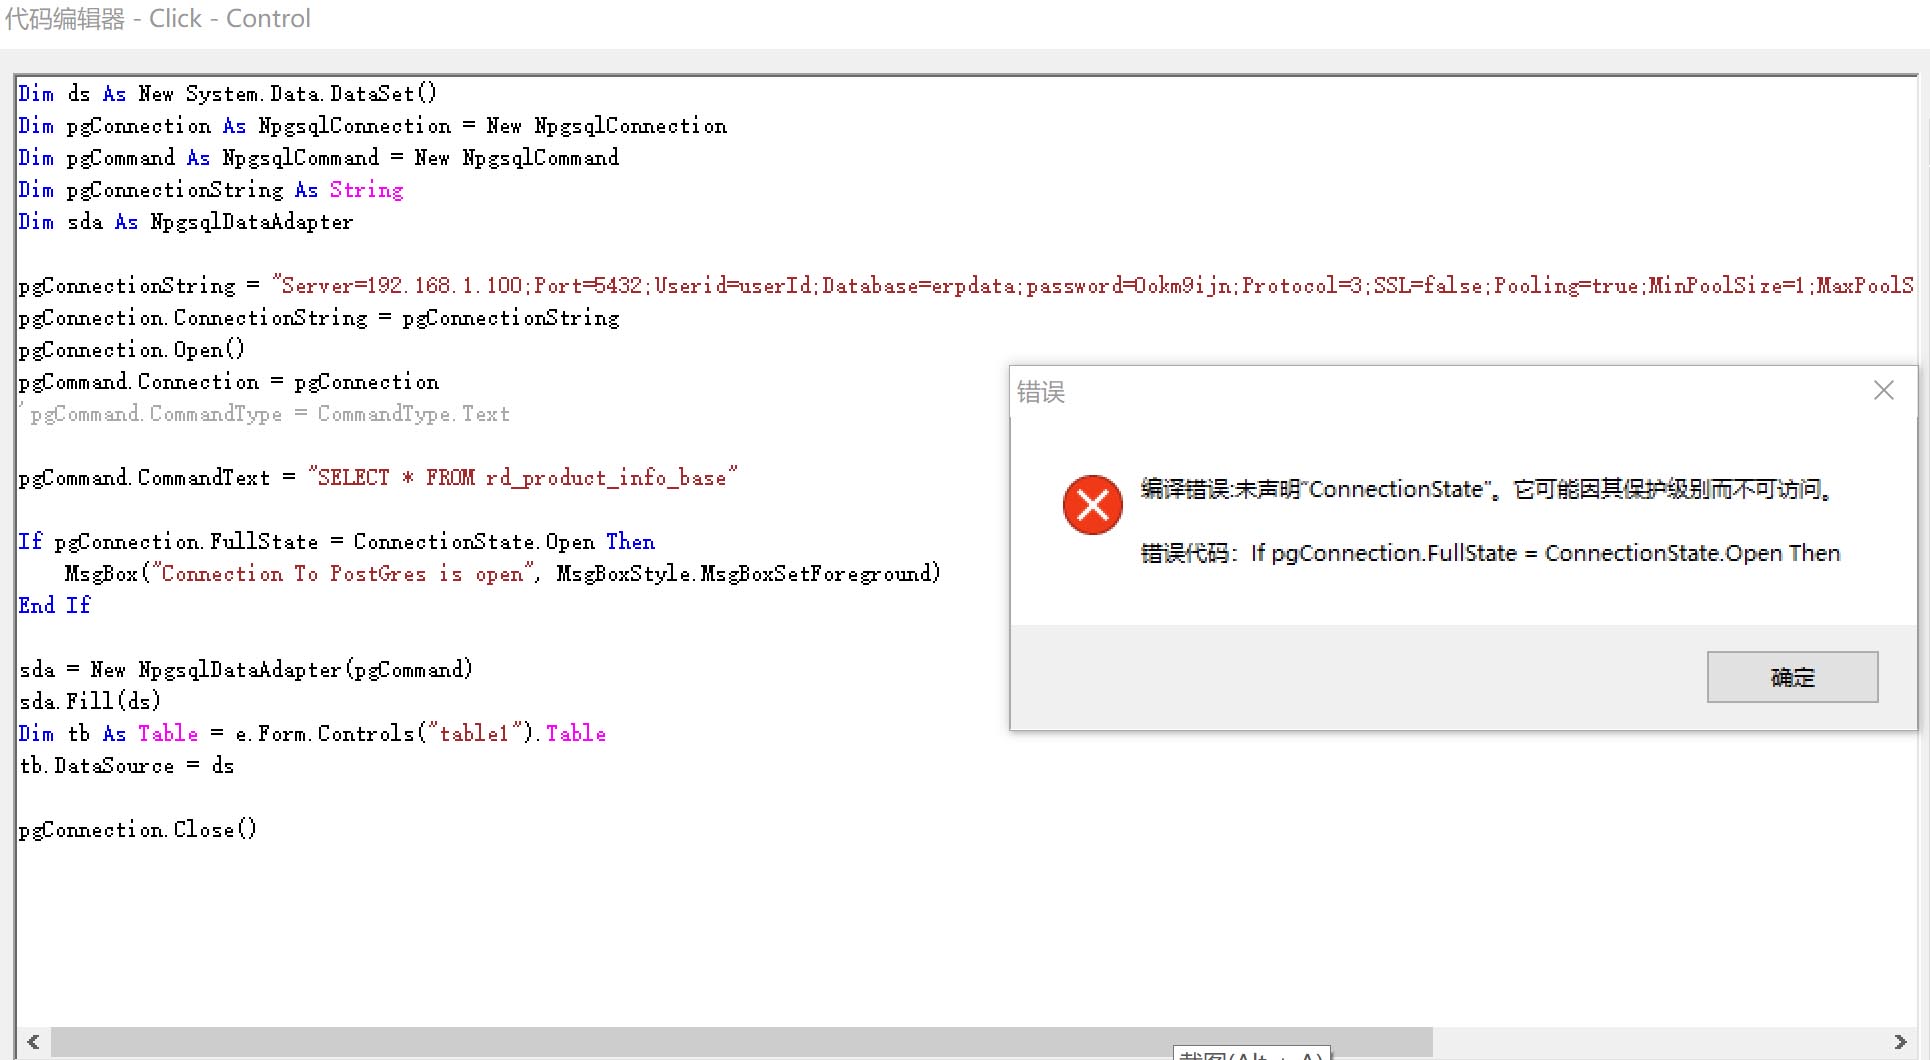
Task: Close the 错误 dialog with X
Action: pyautogui.click(x=1884, y=390)
